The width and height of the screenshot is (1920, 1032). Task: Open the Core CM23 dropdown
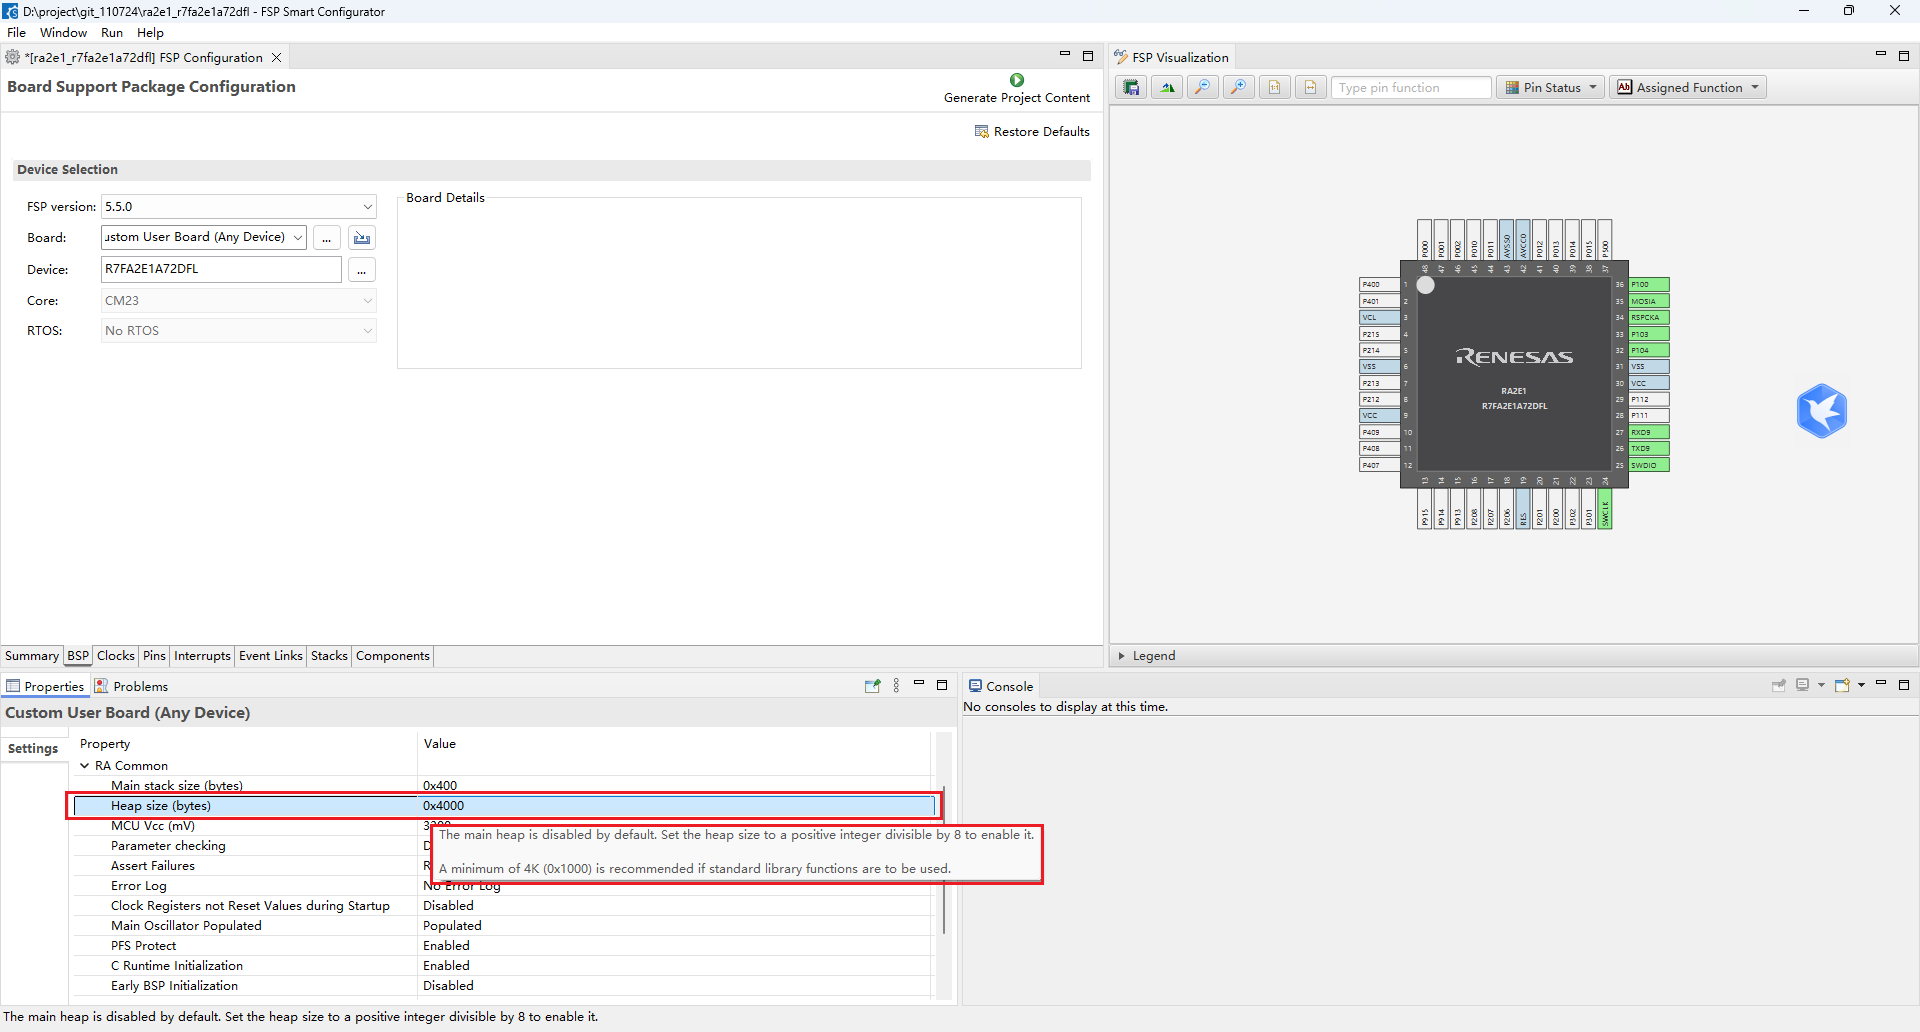pyautogui.click(x=367, y=301)
